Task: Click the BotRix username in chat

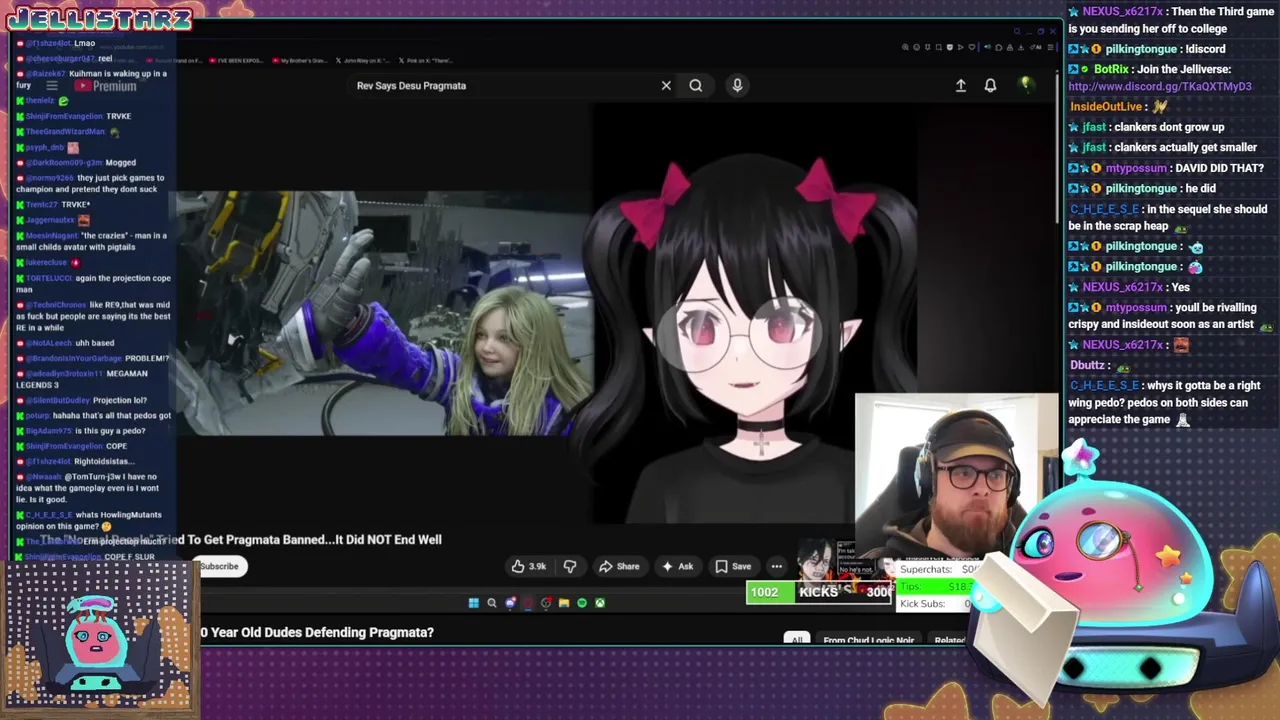Action: 1111,69
